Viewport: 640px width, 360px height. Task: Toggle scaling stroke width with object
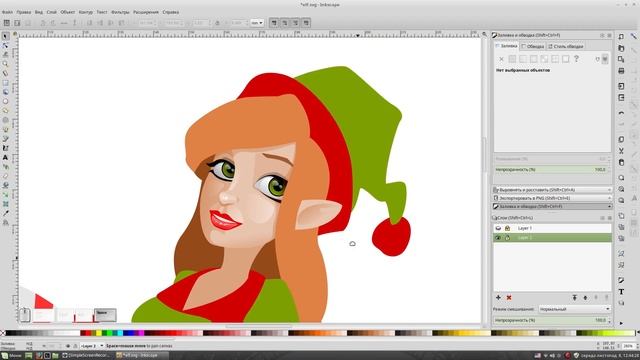[274, 23]
